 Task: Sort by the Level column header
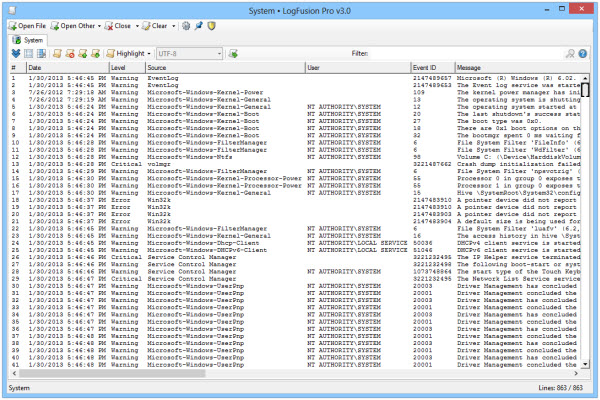tap(119, 67)
